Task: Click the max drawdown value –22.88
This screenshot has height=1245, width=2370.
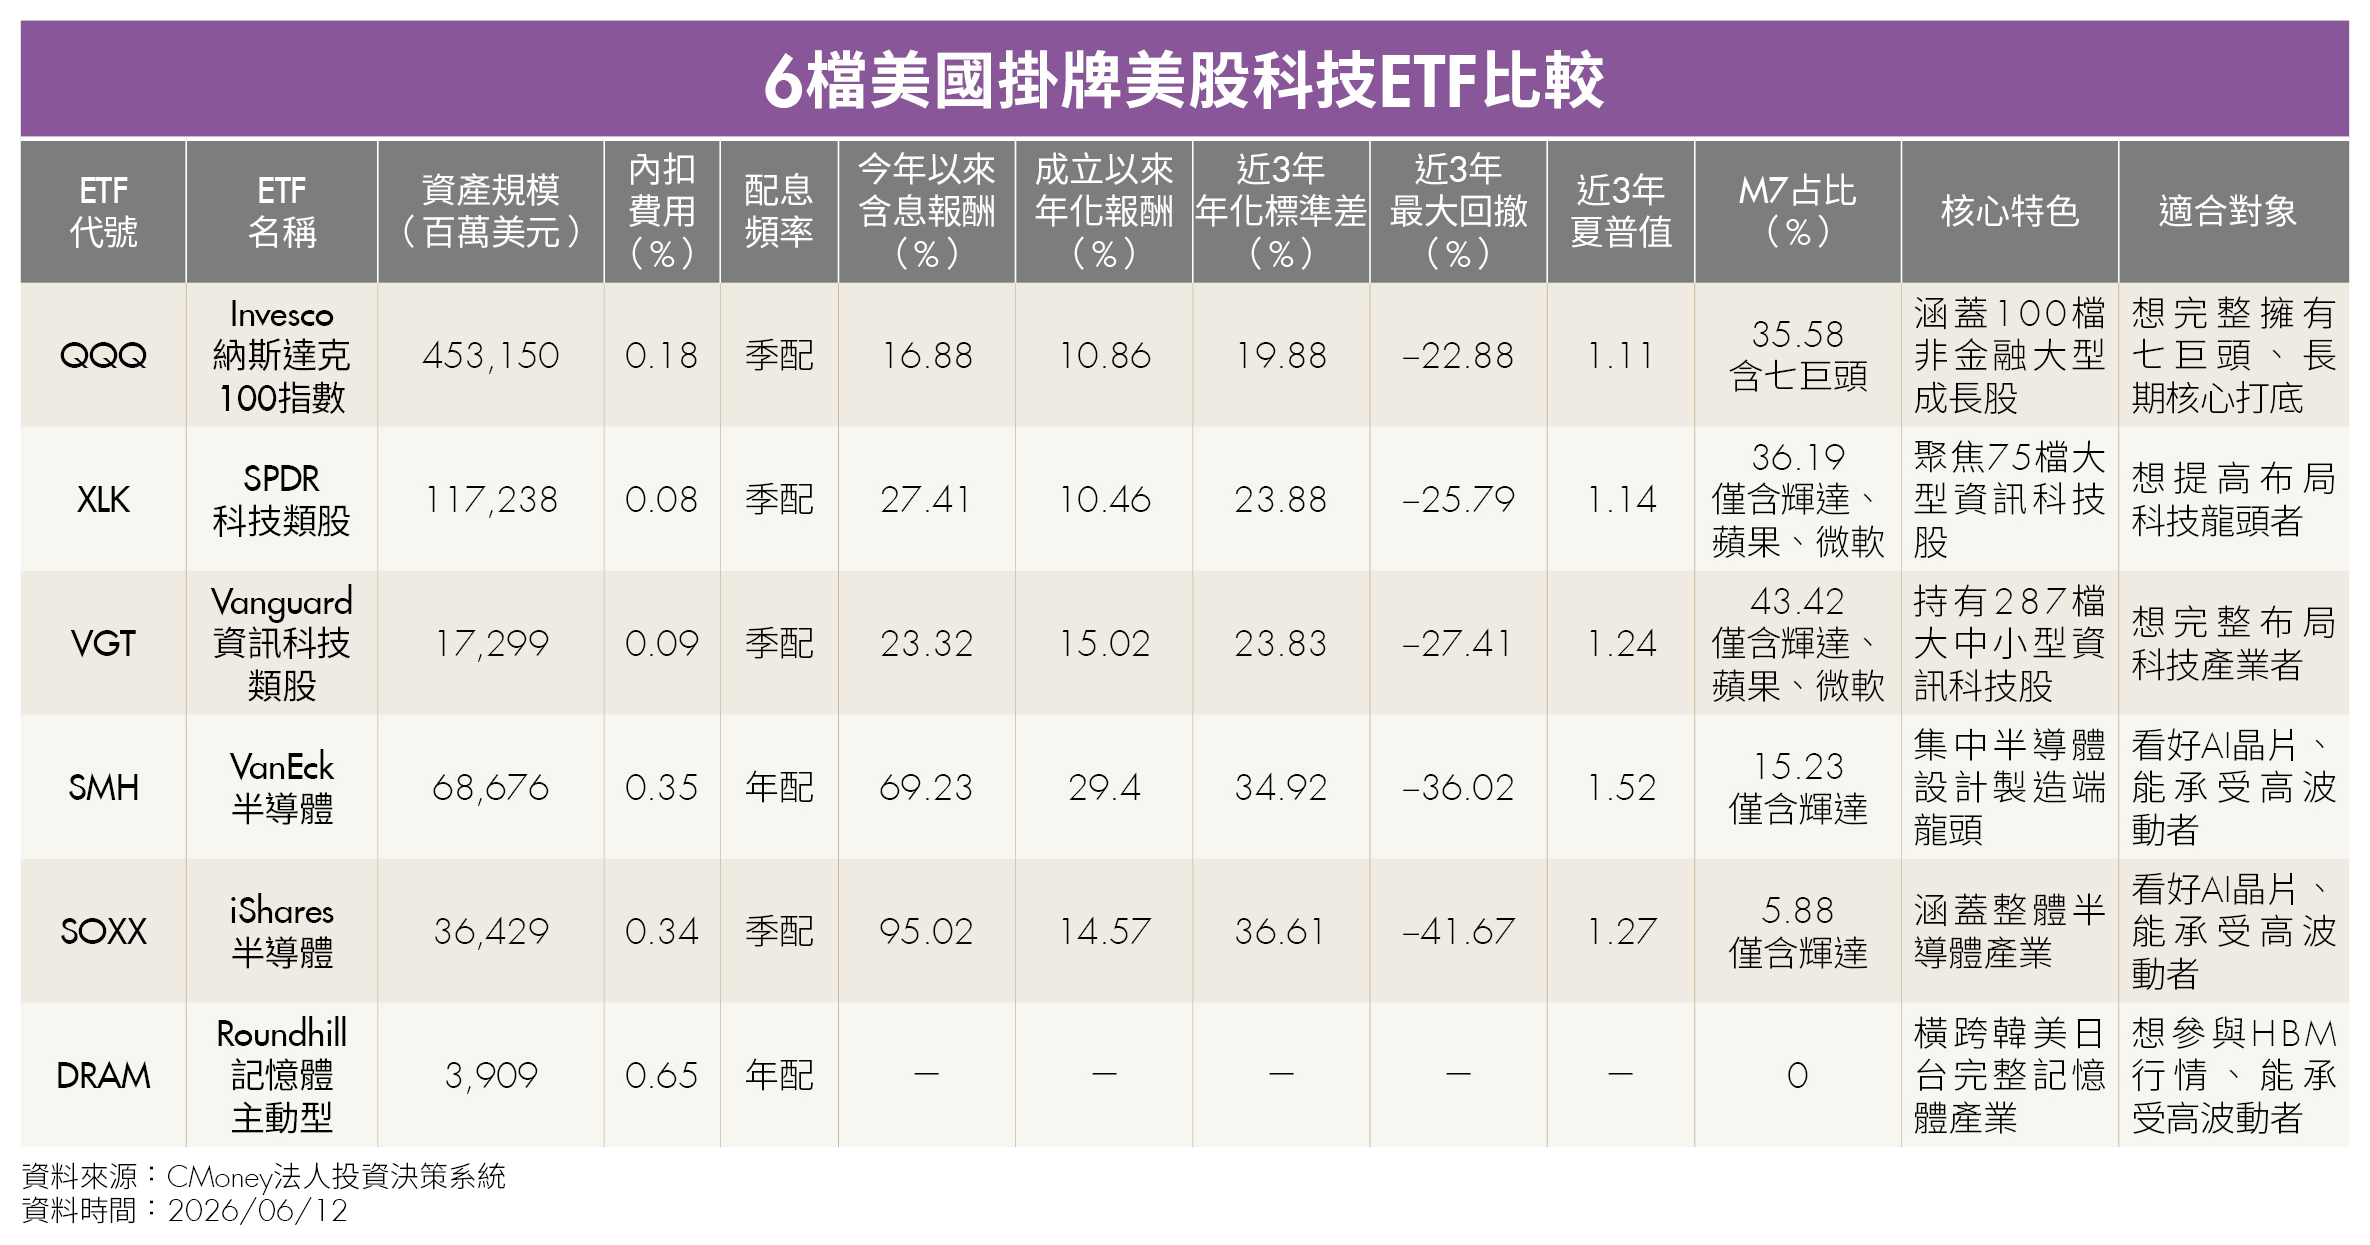Action: tap(1458, 355)
